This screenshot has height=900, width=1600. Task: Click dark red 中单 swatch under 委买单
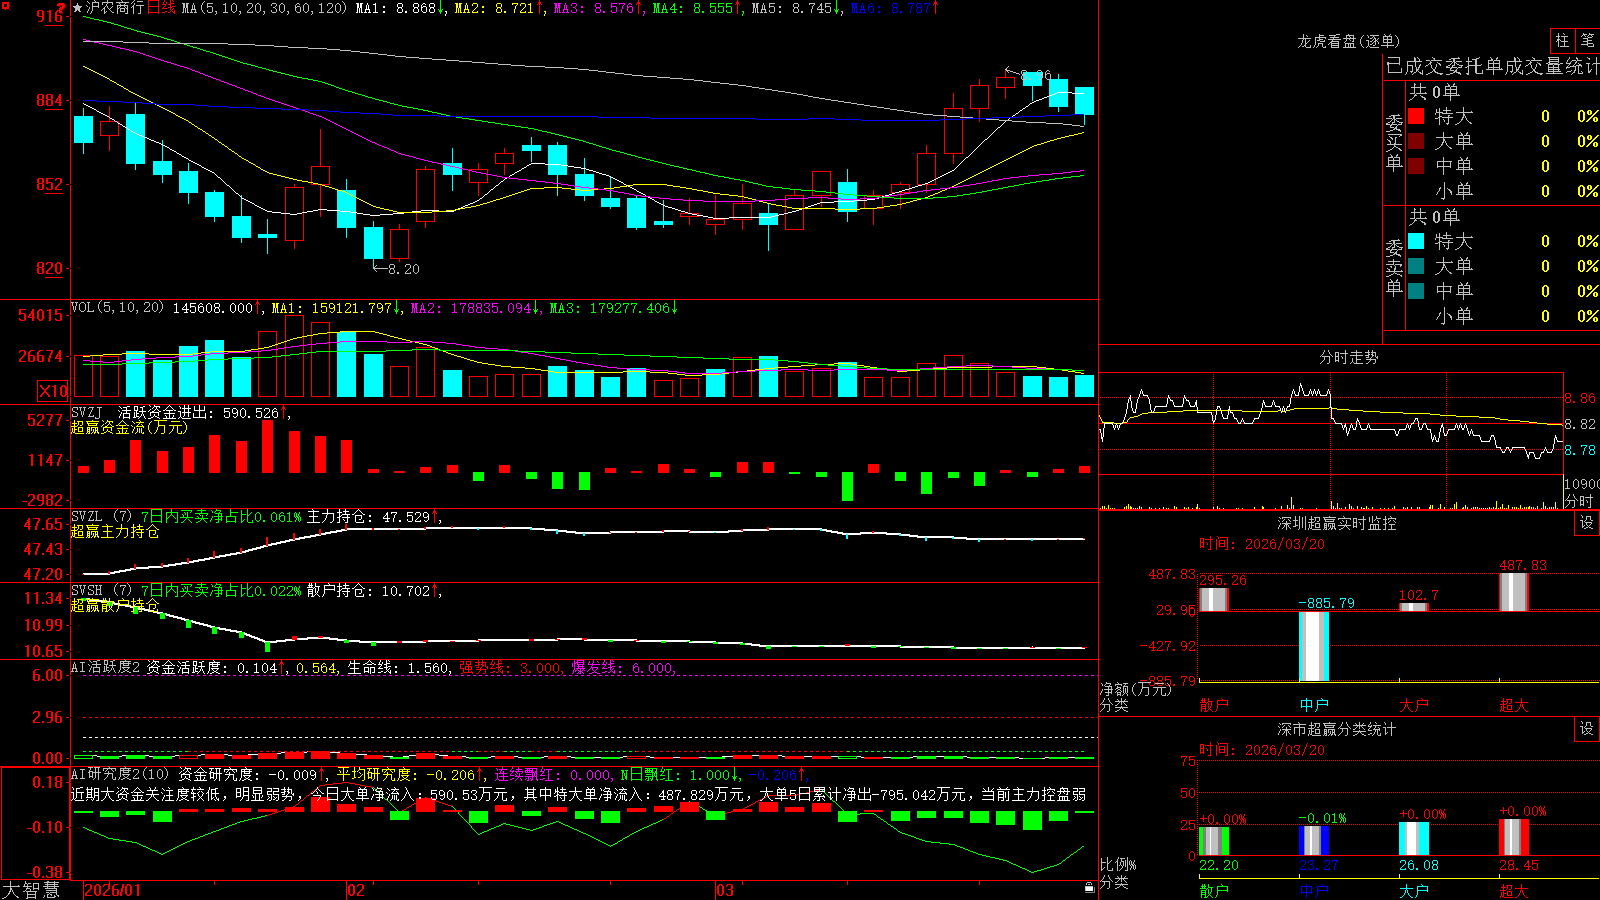pos(1416,166)
